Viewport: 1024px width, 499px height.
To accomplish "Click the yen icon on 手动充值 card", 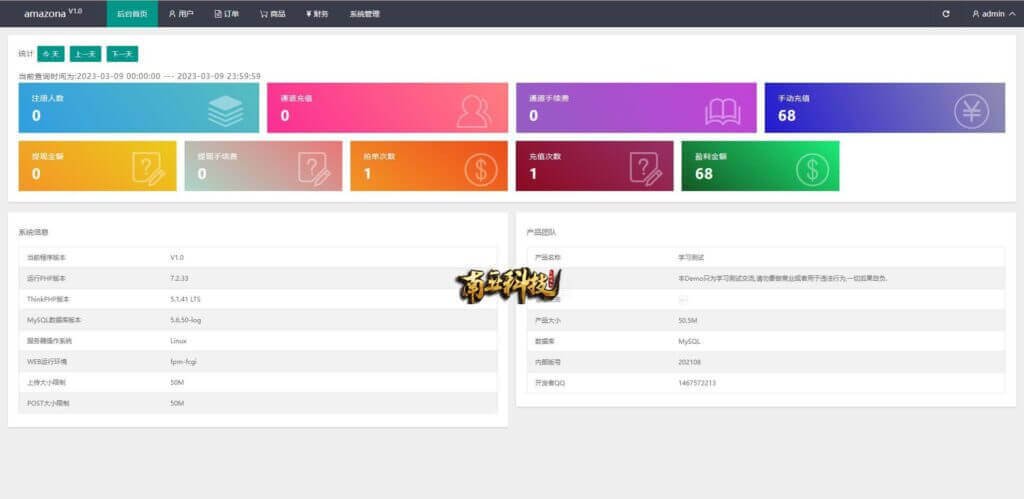I will [x=971, y=110].
